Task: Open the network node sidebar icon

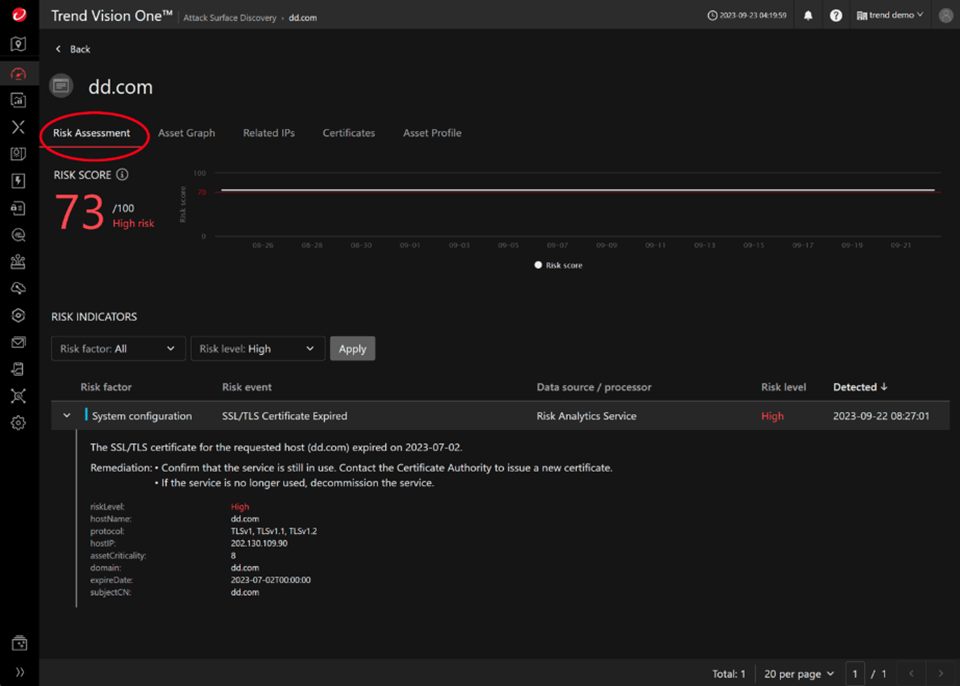Action: click(x=18, y=396)
